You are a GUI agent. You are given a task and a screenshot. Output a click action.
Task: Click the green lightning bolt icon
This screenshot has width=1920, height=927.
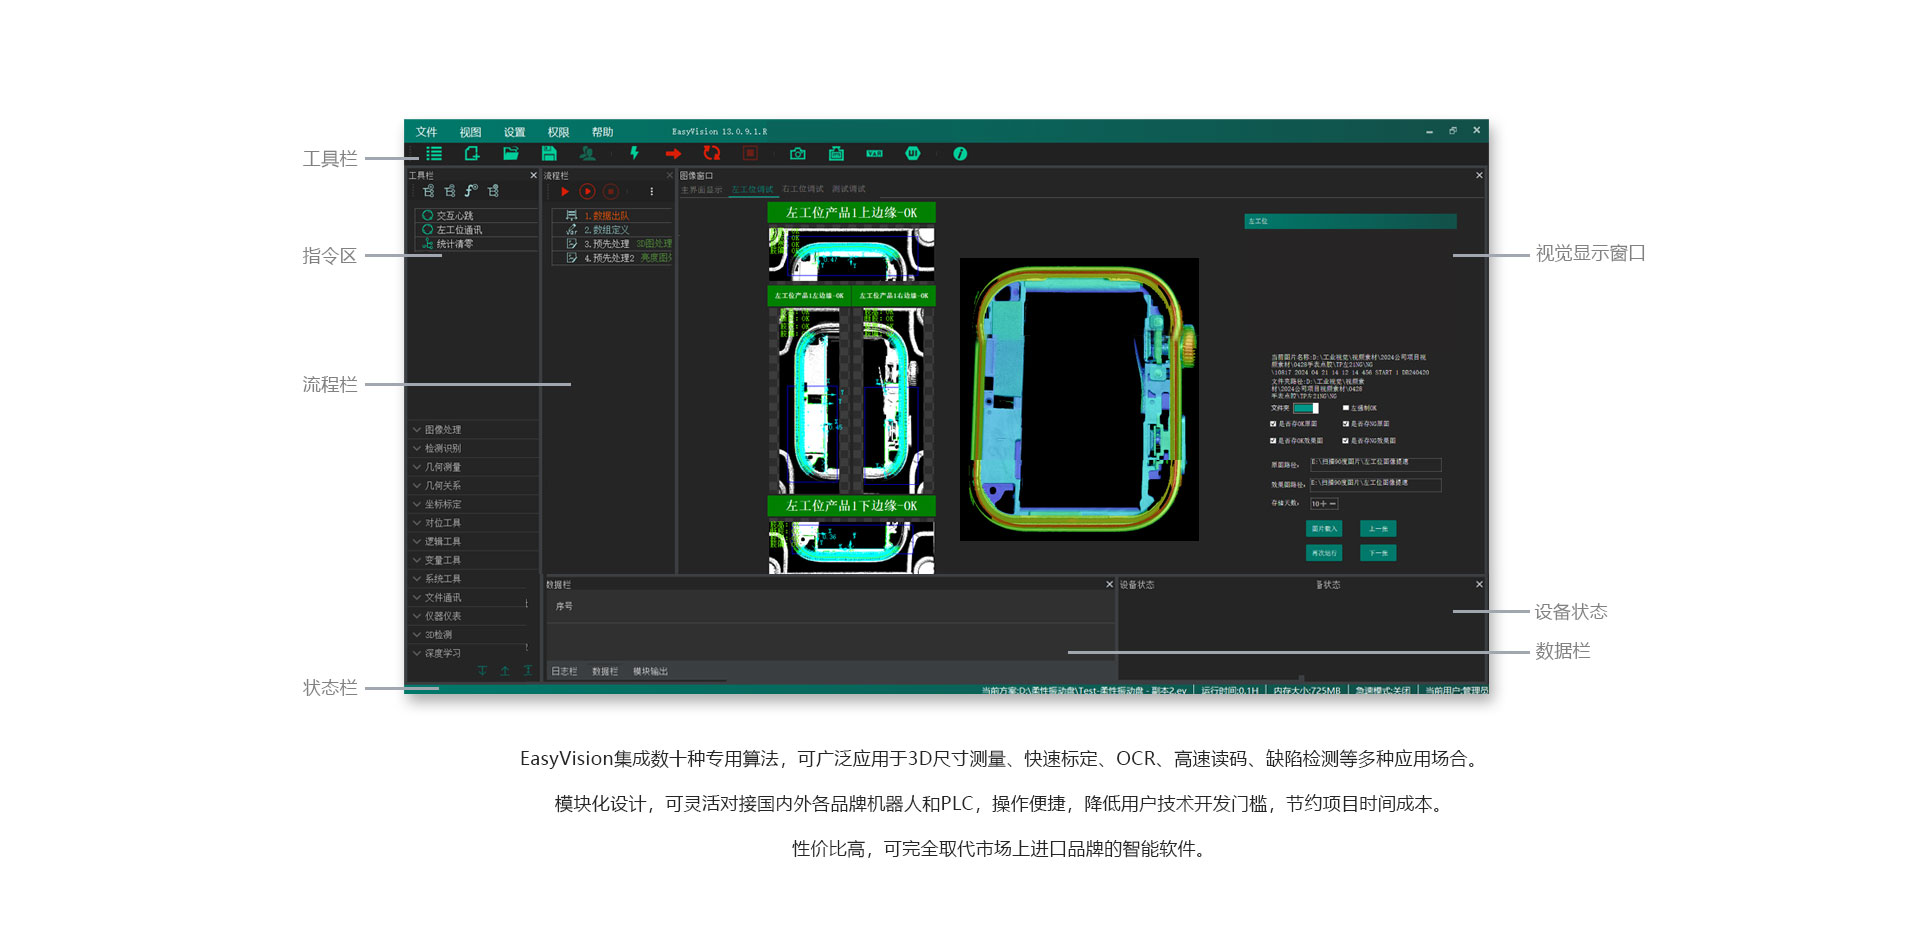(x=634, y=153)
